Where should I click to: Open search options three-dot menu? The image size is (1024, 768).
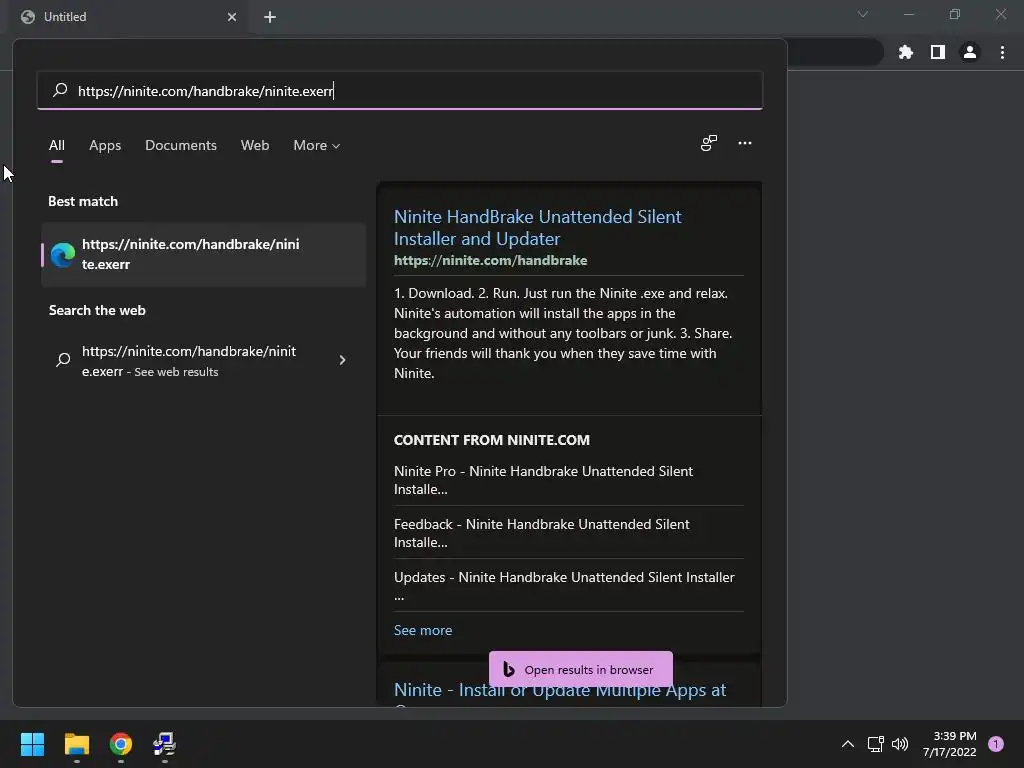pyautogui.click(x=744, y=143)
